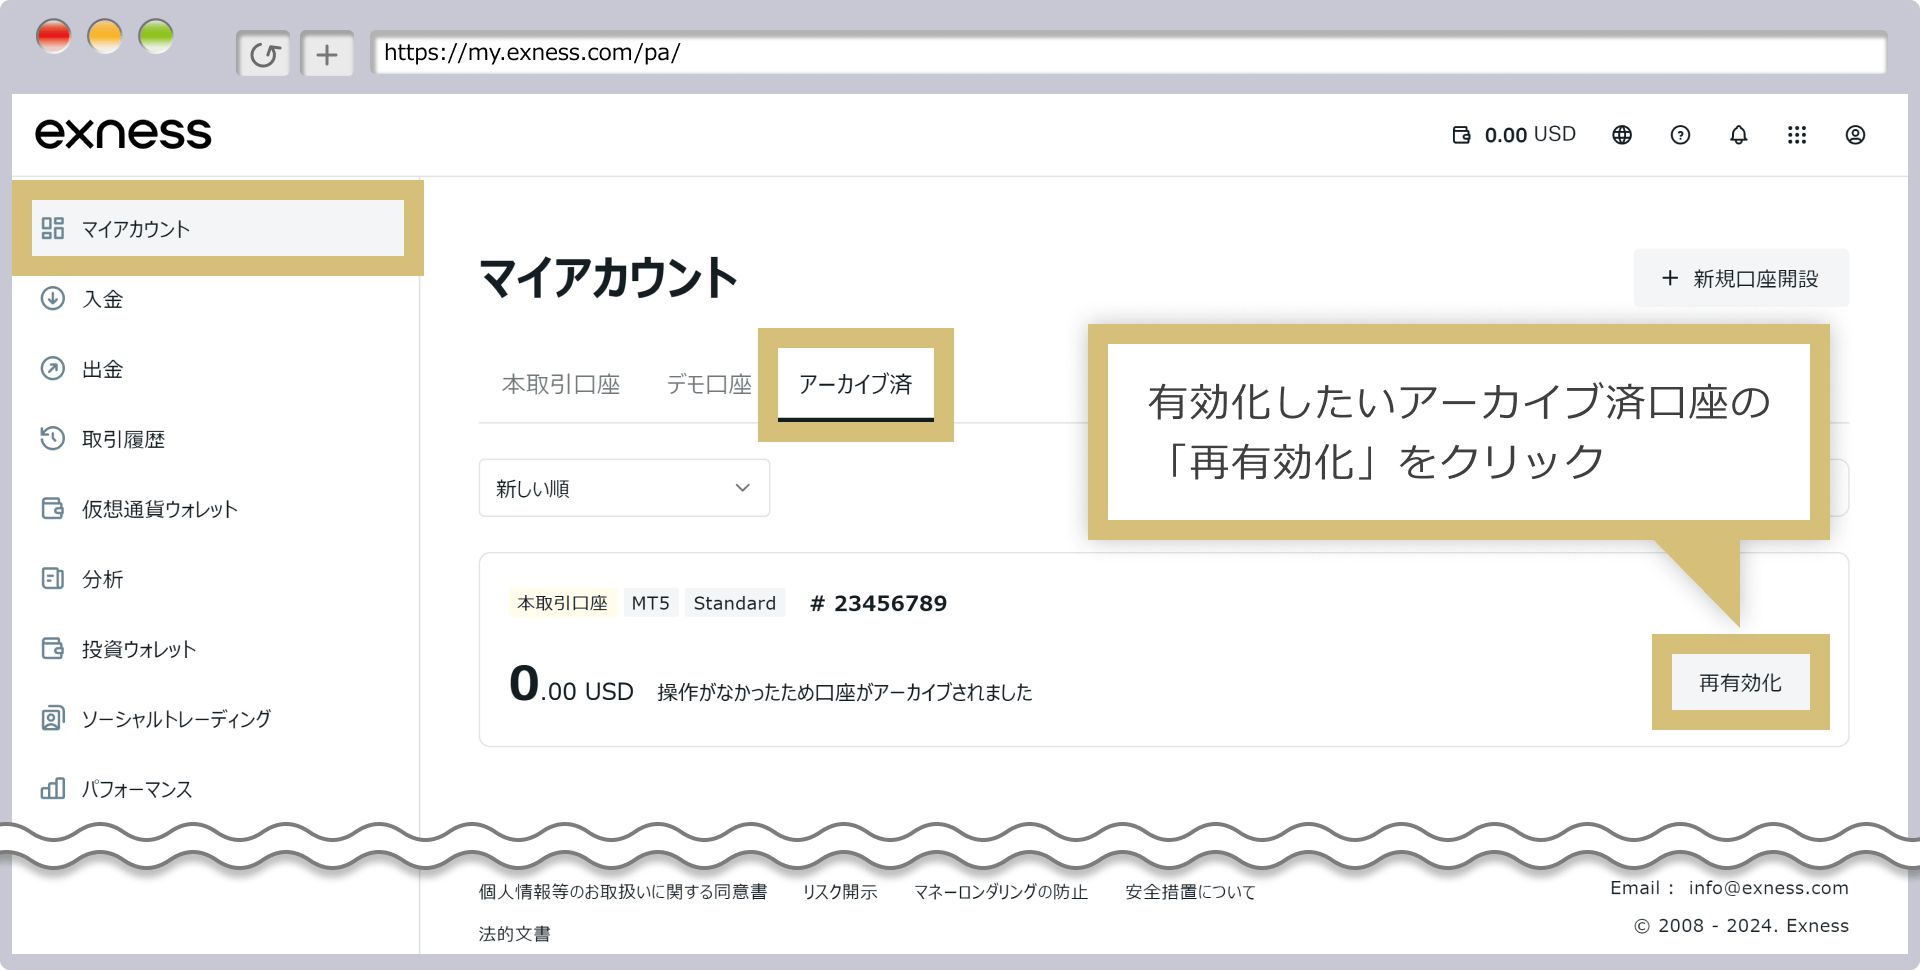Click the 投資ウォレット icon
The width and height of the screenshot is (1920, 970).
pyautogui.click(x=53, y=648)
